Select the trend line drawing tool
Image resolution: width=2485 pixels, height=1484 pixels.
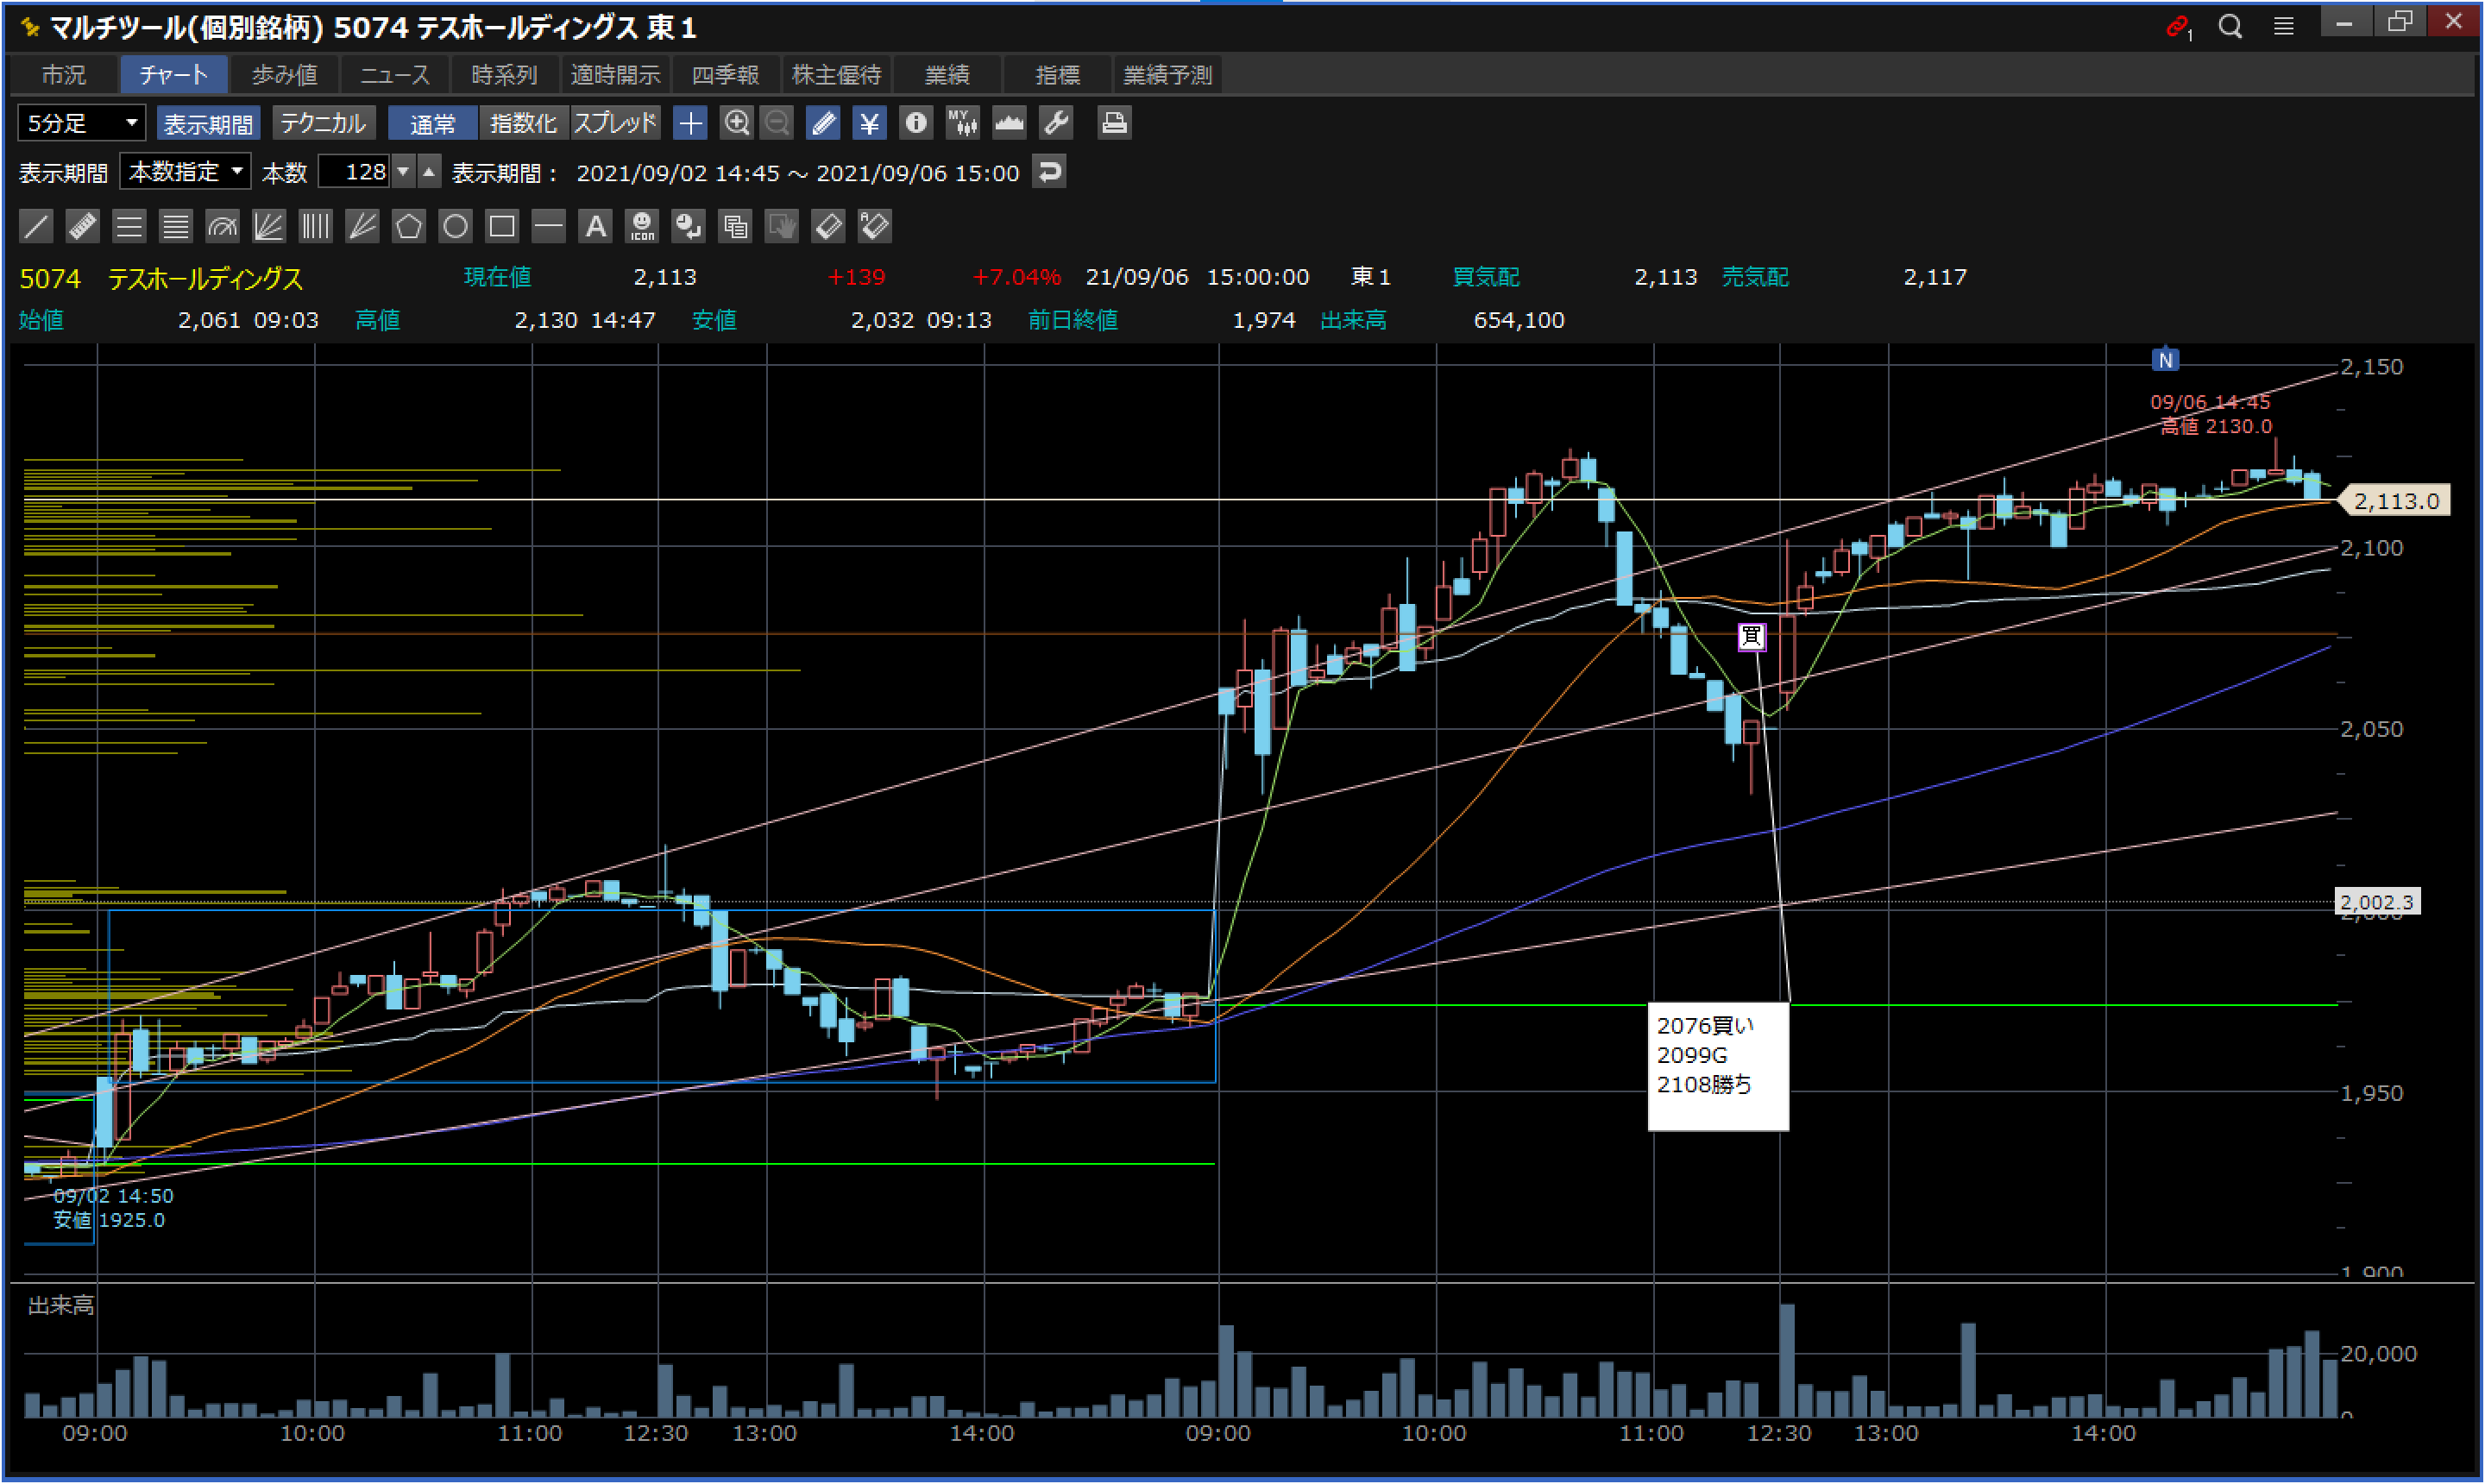(x=36, y=226)
